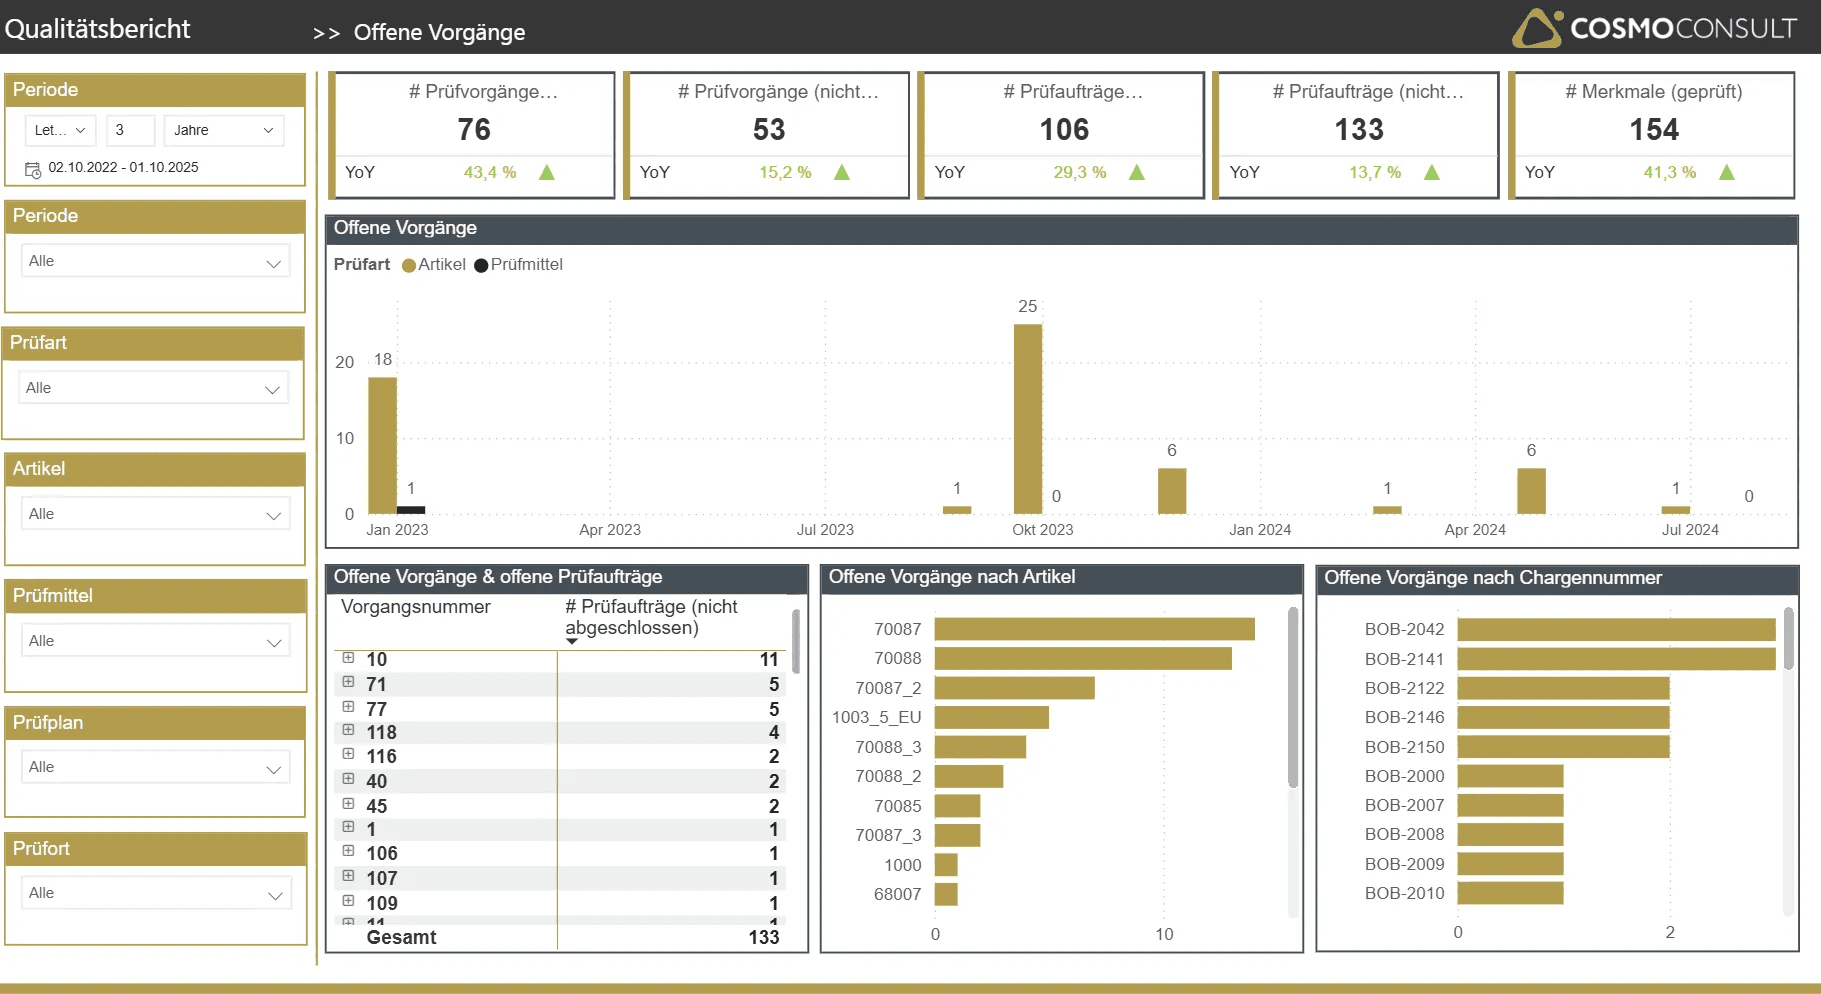Viewport: 1821px width, 994px height.
Task: Expand row for Vorgangsnummer 45
Action: (x=348, y=804)
